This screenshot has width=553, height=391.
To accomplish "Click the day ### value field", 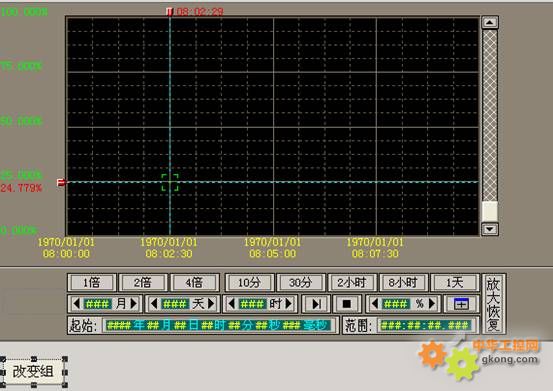I will [x=175, y=304].
